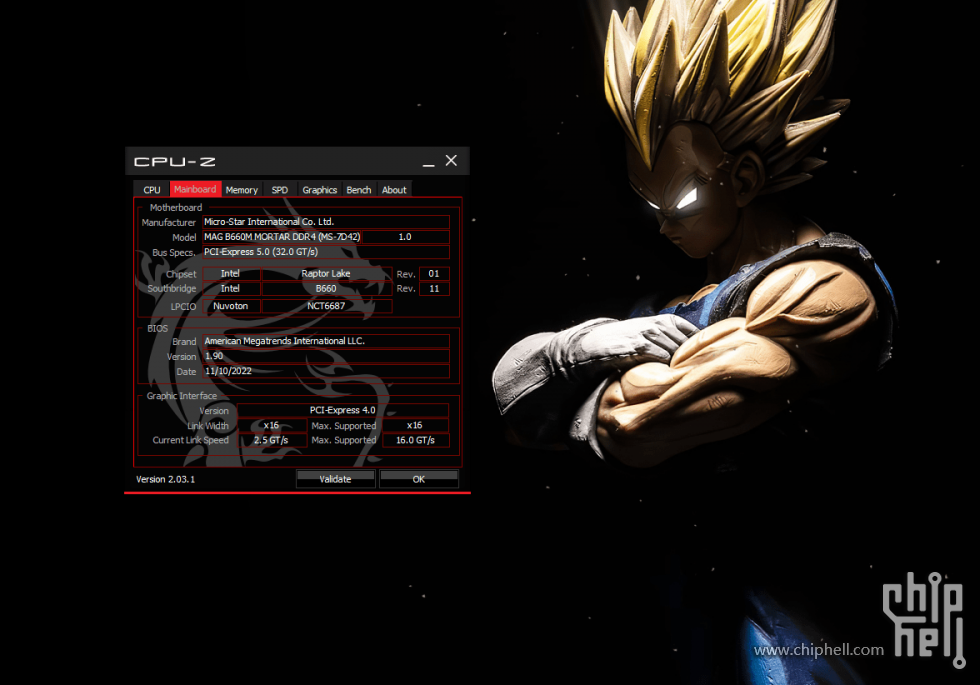Image resolution: width=980 pixels, height=685 pixels.
Task: Confirm with the OK button
Action: 419,479
